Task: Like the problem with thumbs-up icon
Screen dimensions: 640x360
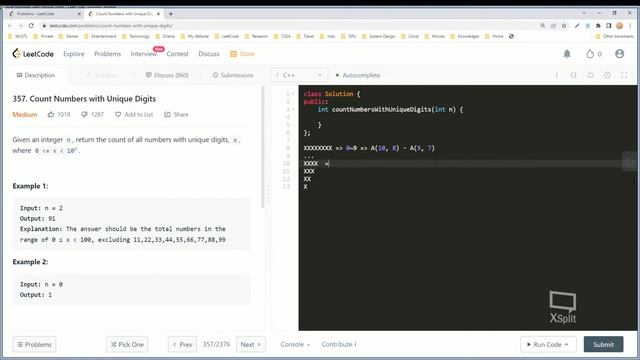Action: coord(51,114)
